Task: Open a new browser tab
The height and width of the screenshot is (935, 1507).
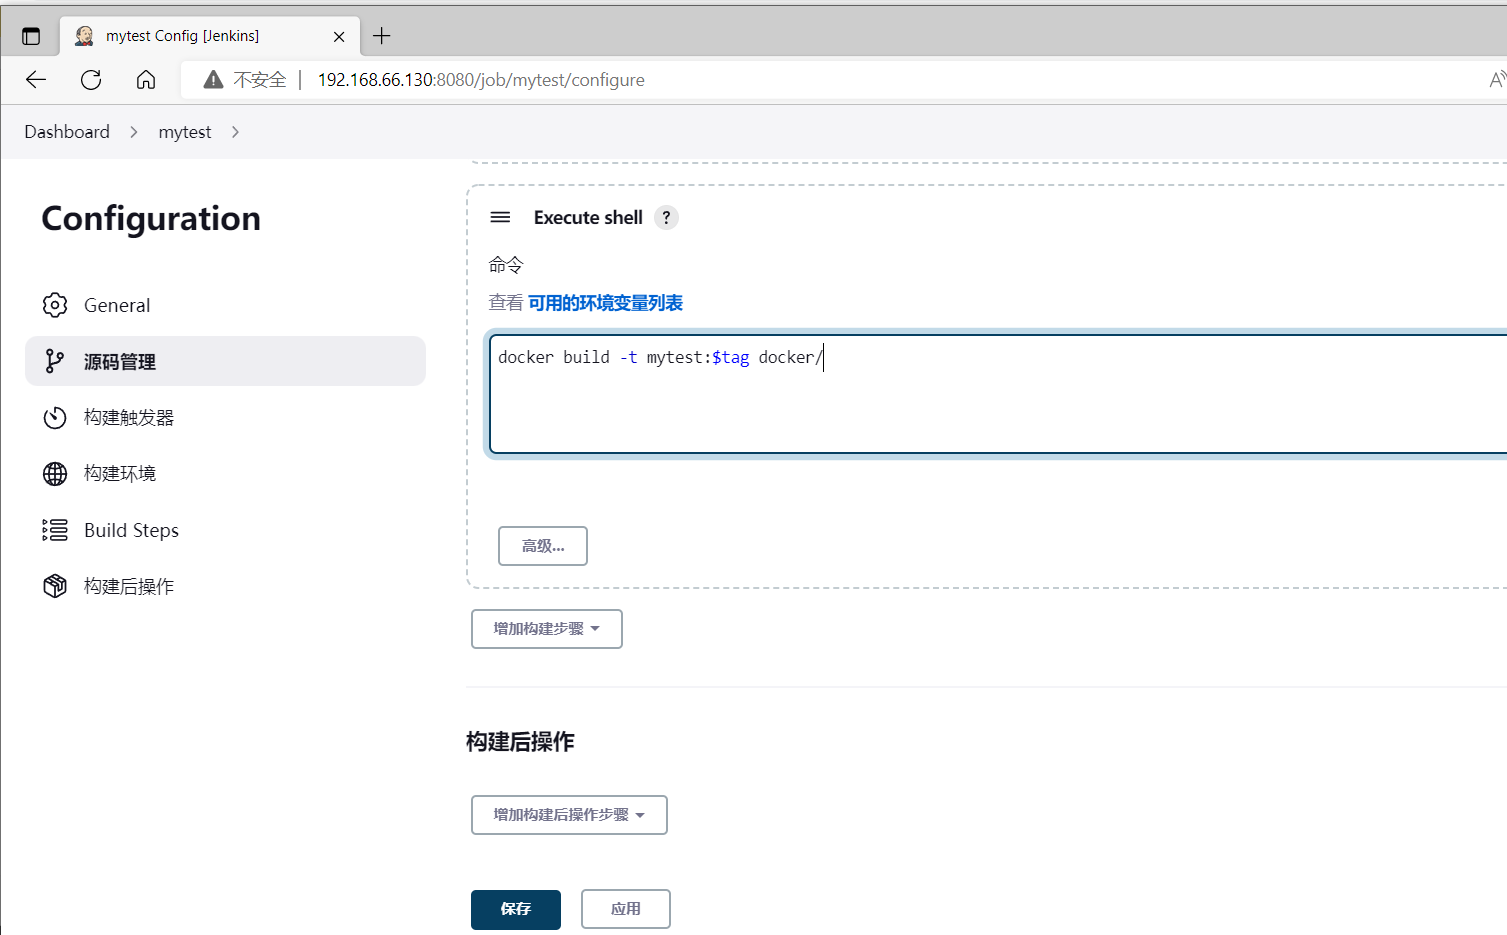Action: [x=382, y=36]
